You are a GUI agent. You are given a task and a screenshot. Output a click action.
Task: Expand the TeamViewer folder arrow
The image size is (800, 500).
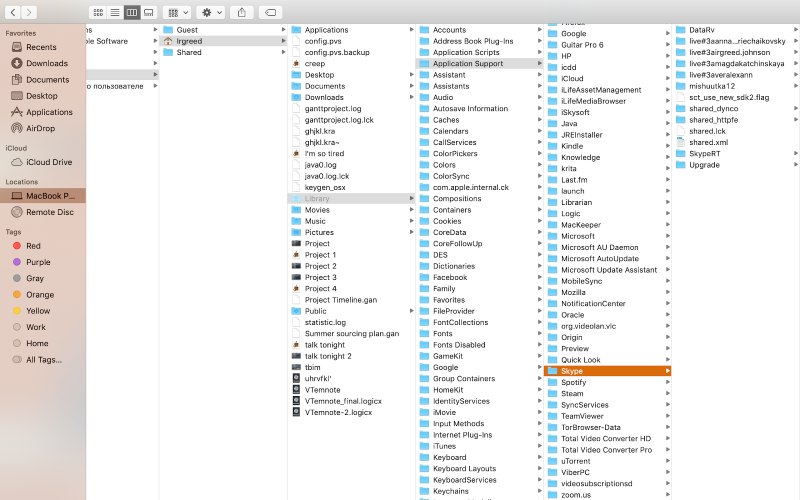click(x=667, y=416)
